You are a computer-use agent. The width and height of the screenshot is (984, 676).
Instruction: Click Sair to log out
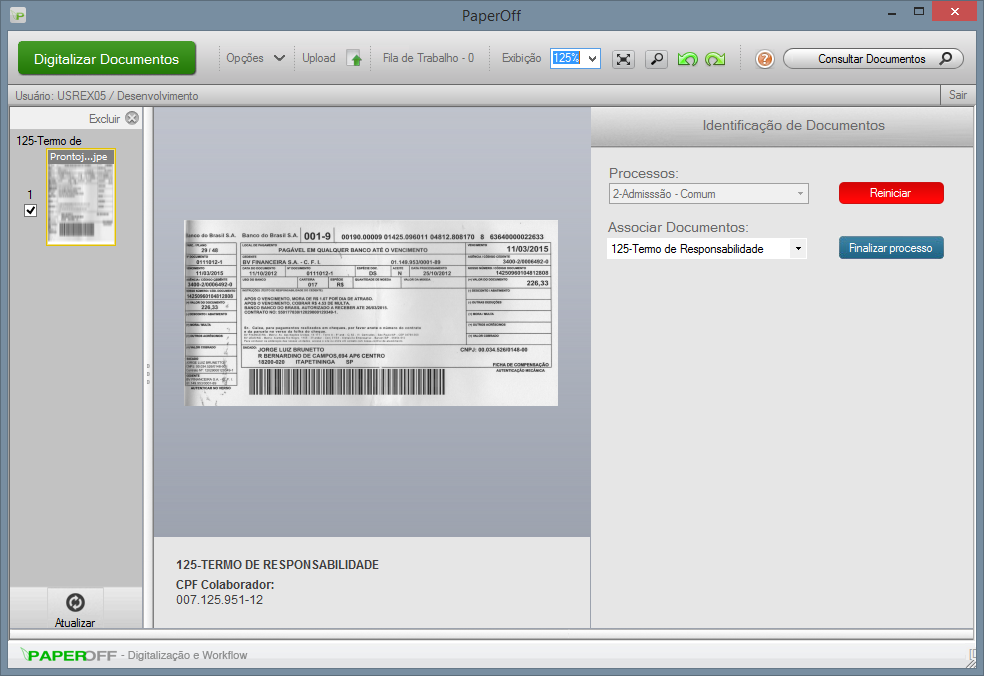[958, 95]
